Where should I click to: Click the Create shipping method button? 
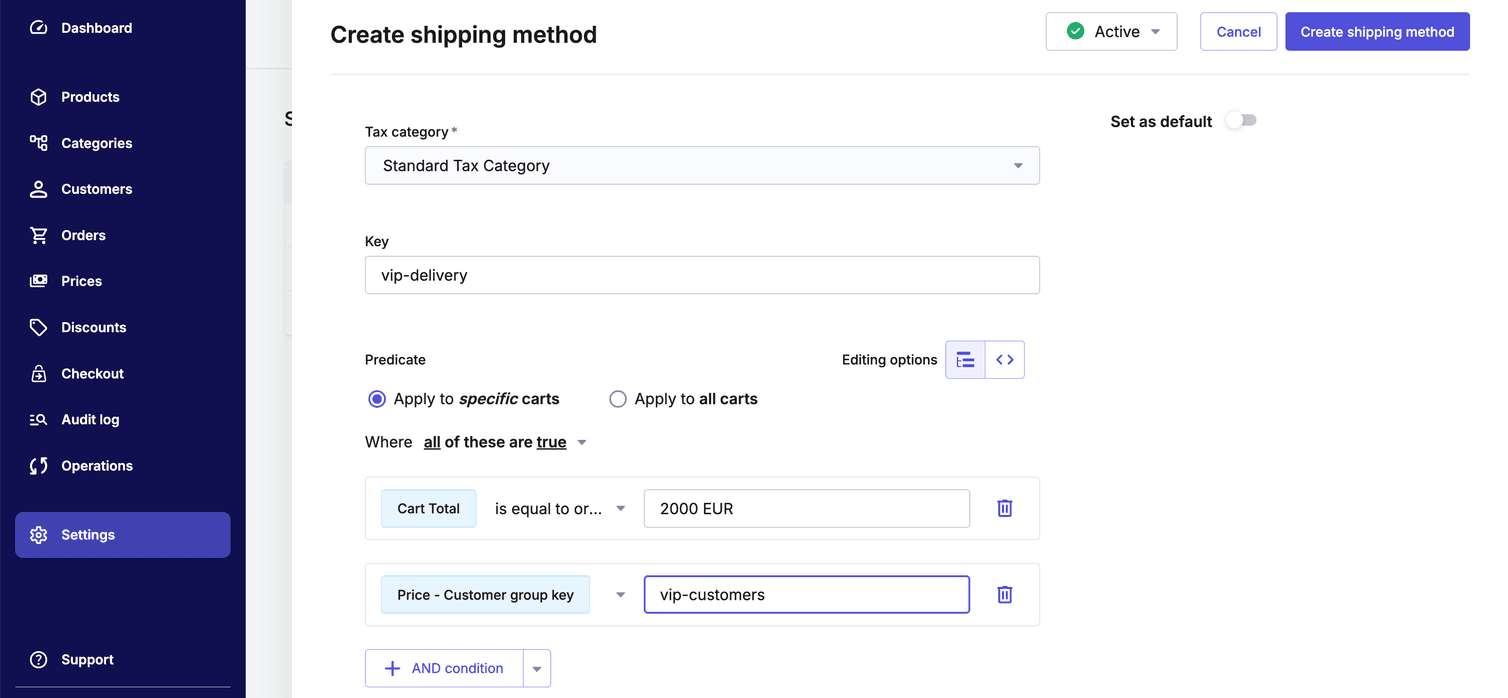(x=1377, y=31)
